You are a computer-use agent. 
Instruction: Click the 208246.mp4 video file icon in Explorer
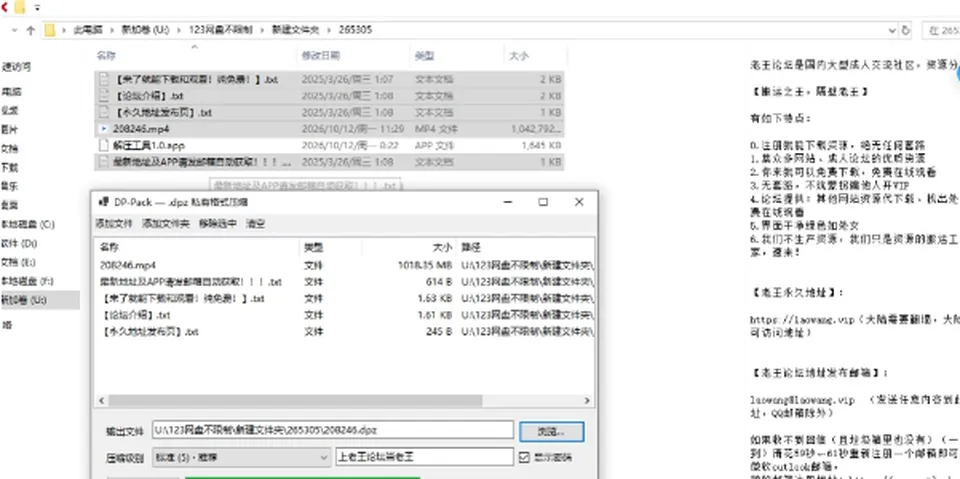tap(103, 129)
